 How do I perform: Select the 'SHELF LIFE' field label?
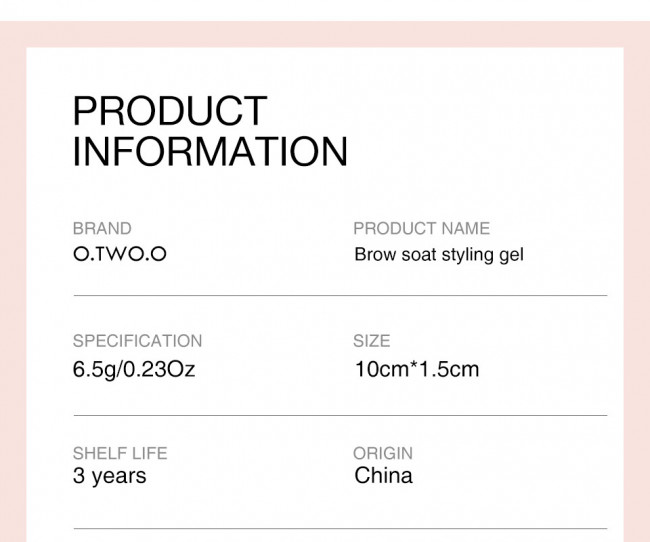[x=120, y=453]
